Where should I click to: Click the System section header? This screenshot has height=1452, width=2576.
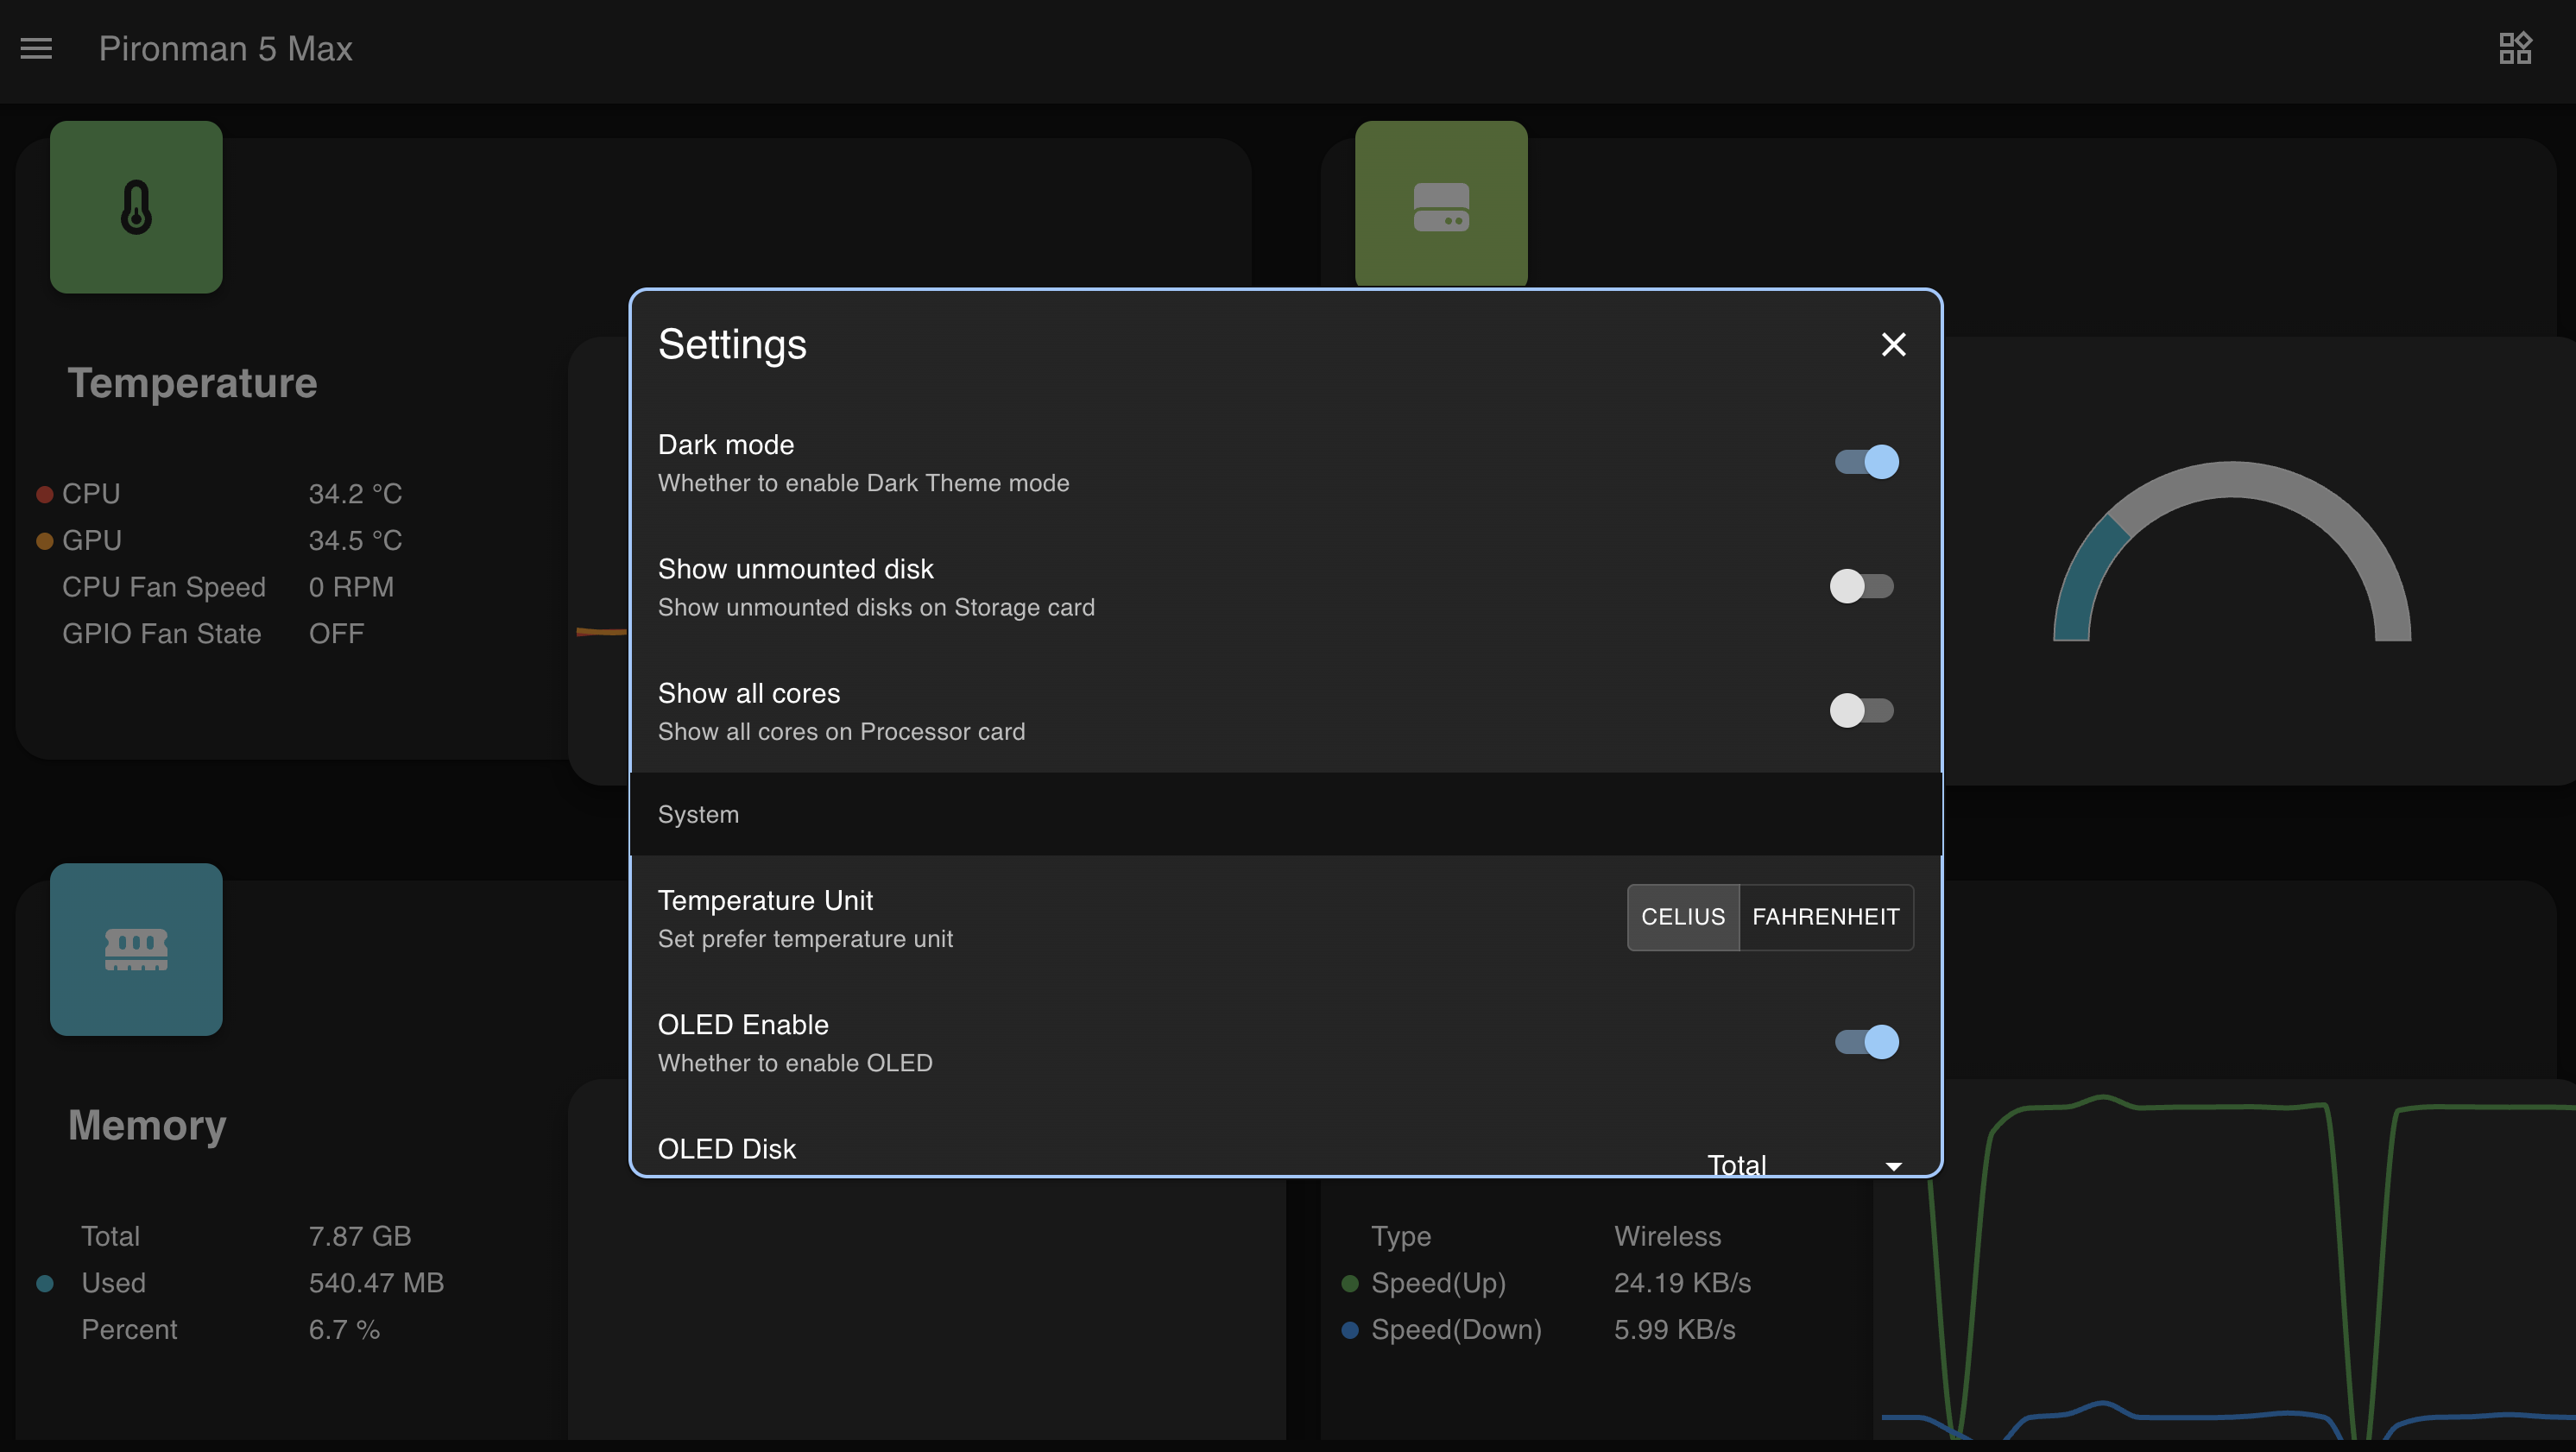click(698, 814)
